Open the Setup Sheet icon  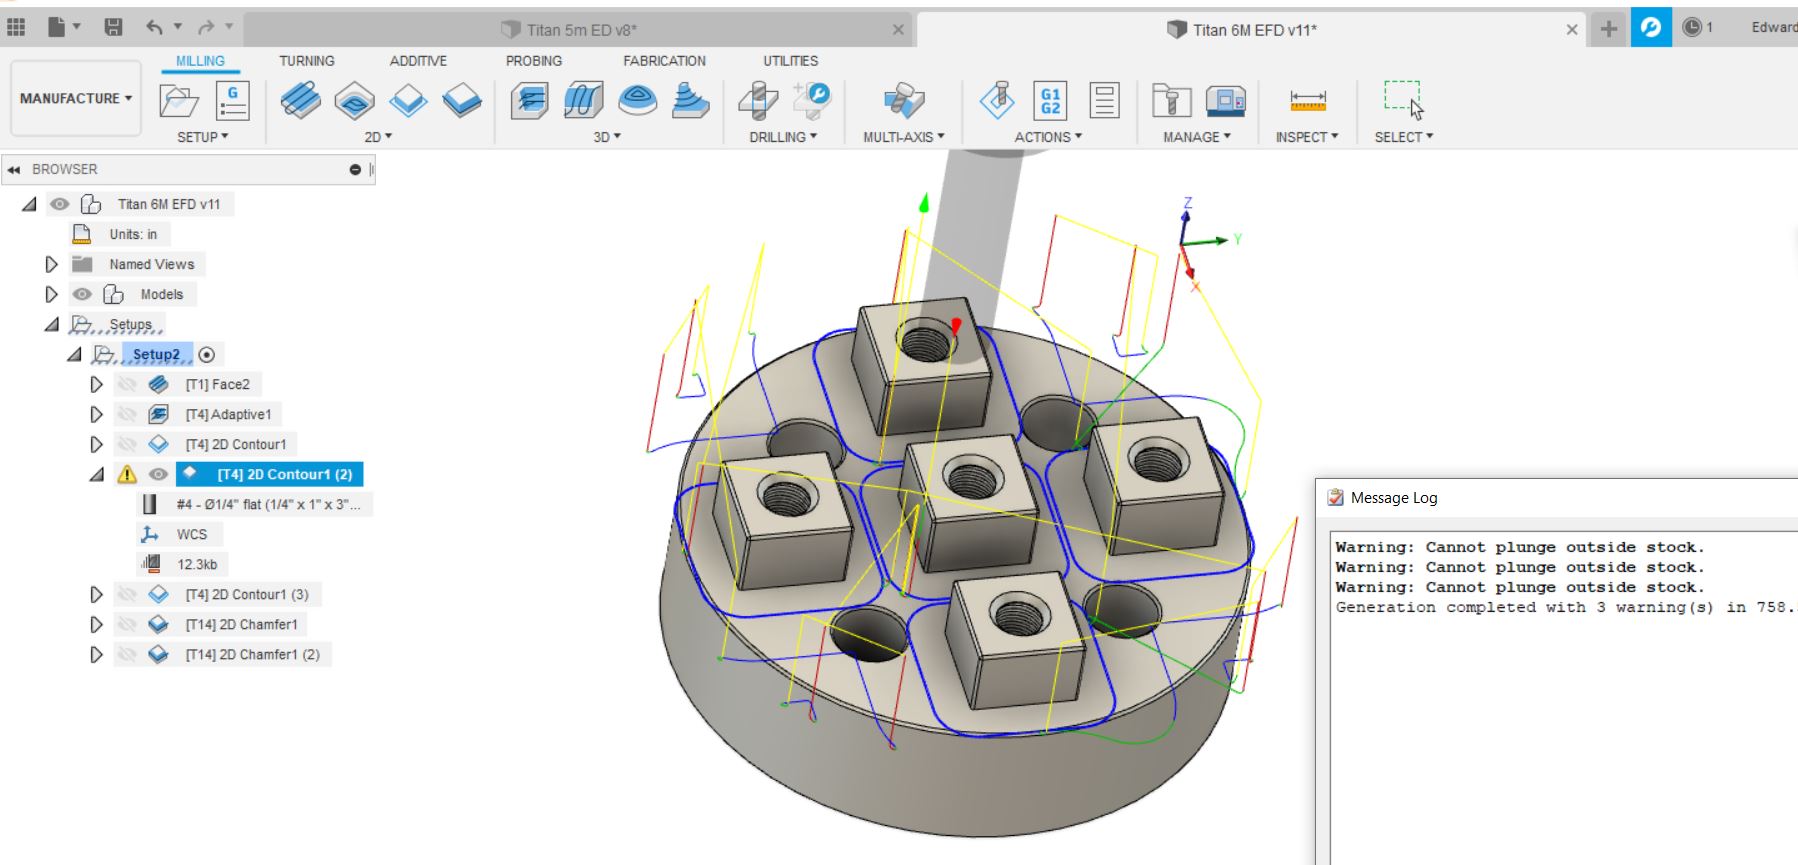[x=1105, y=100]
